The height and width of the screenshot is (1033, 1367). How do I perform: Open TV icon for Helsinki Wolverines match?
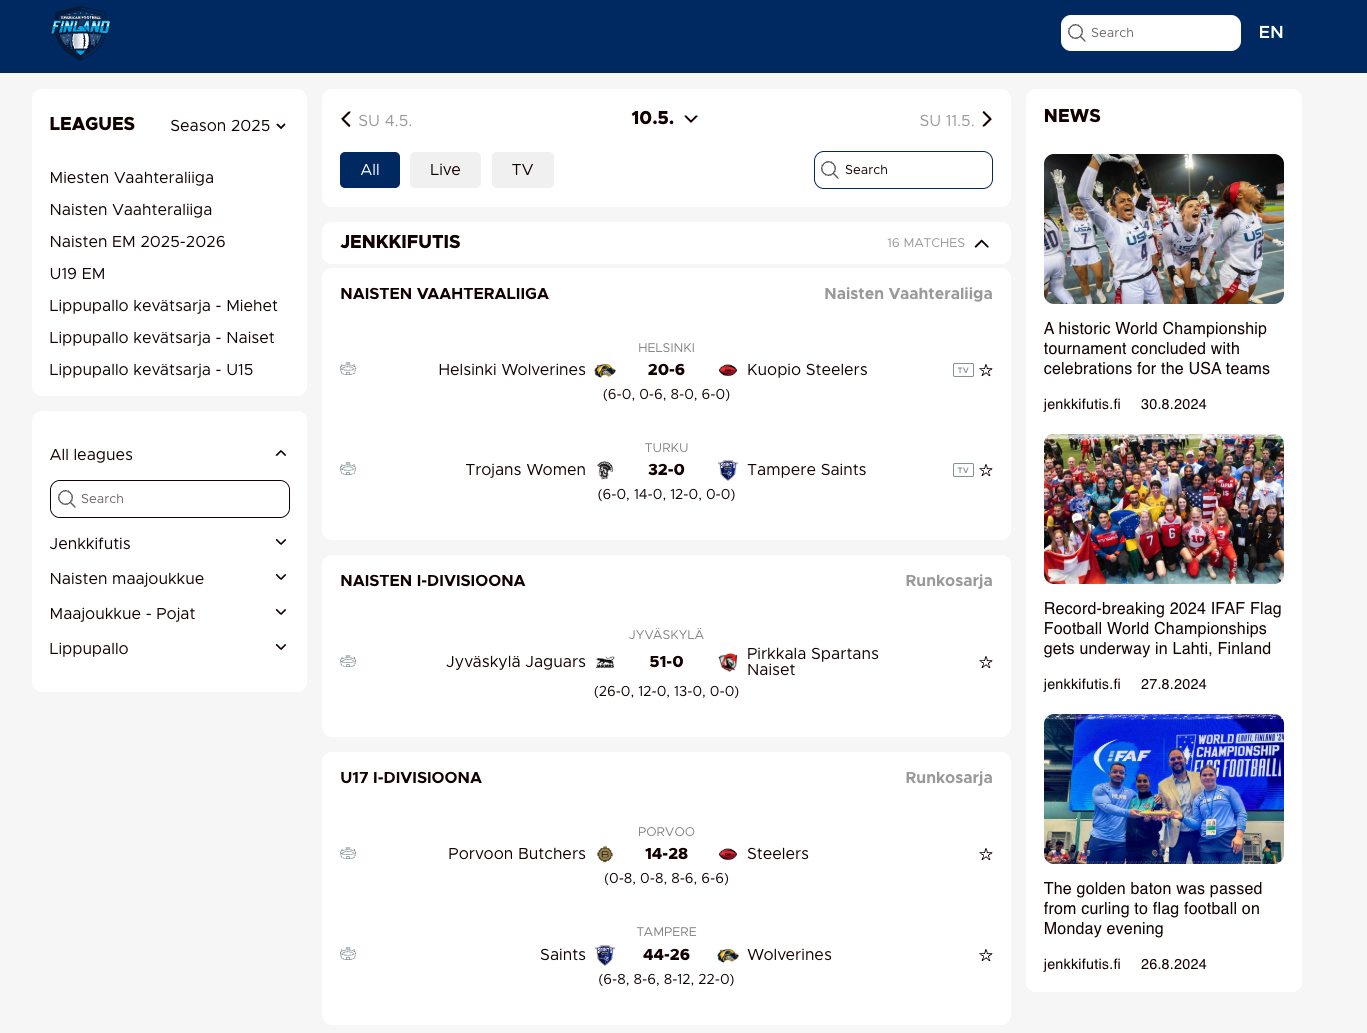(x=963, y=370)
